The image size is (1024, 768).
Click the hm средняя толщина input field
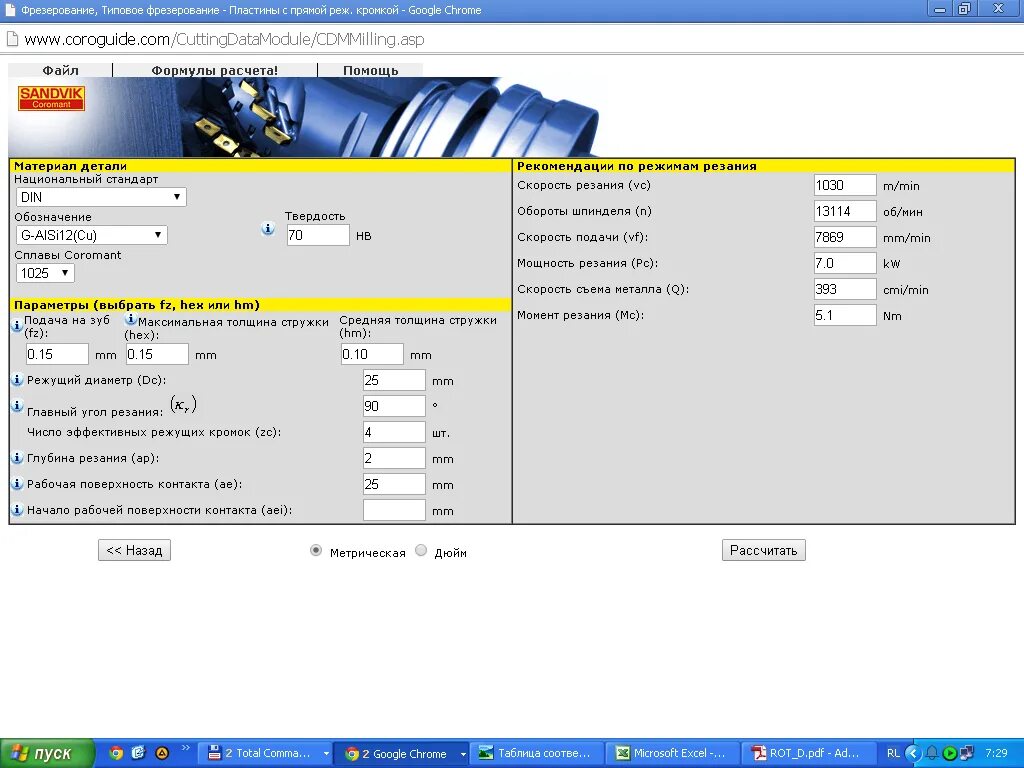click(x=372, y=354)
